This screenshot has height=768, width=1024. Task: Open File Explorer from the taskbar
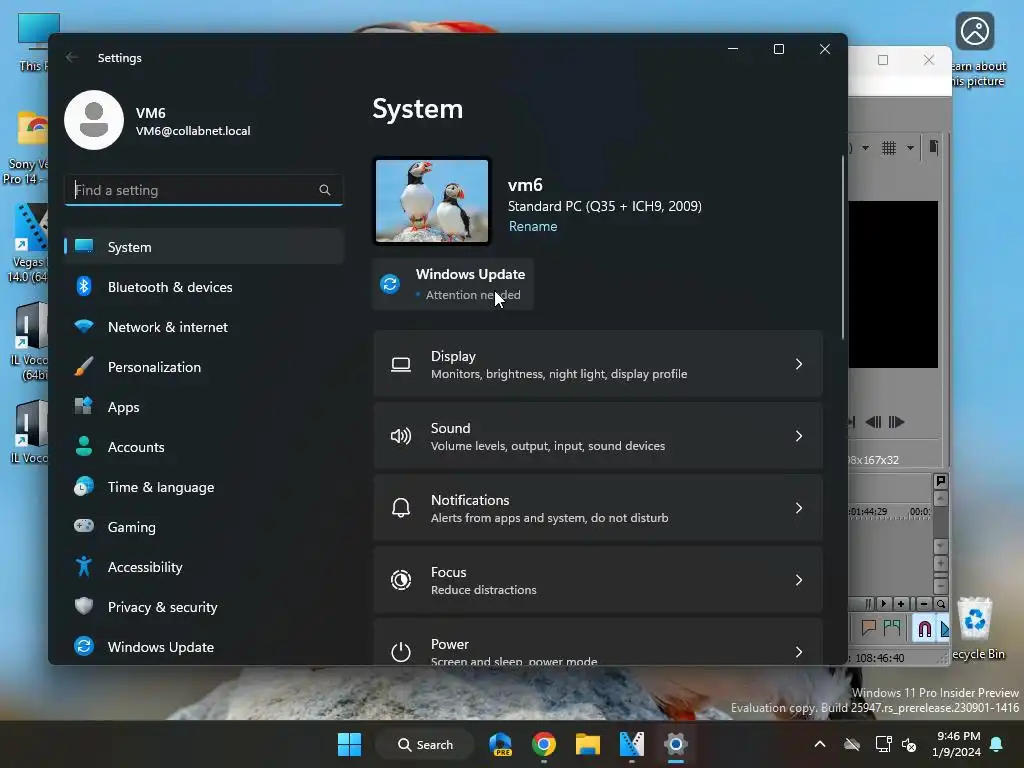click(x=588, y=744)
